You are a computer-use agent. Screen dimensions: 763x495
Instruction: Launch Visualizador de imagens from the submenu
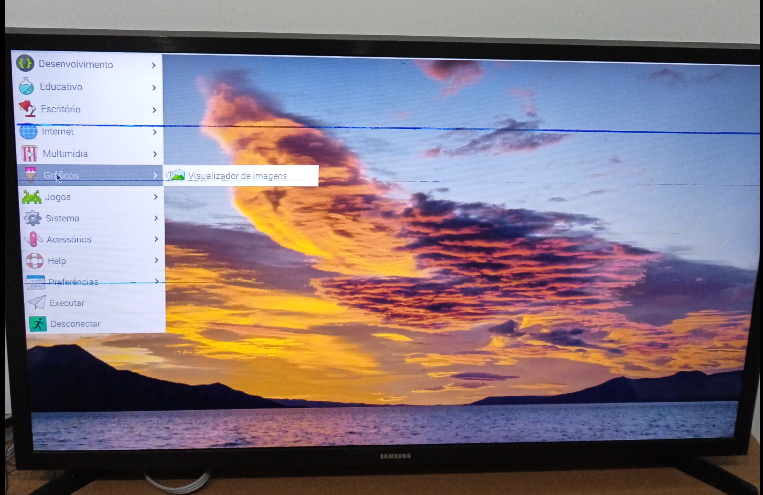tap(237, 176)
